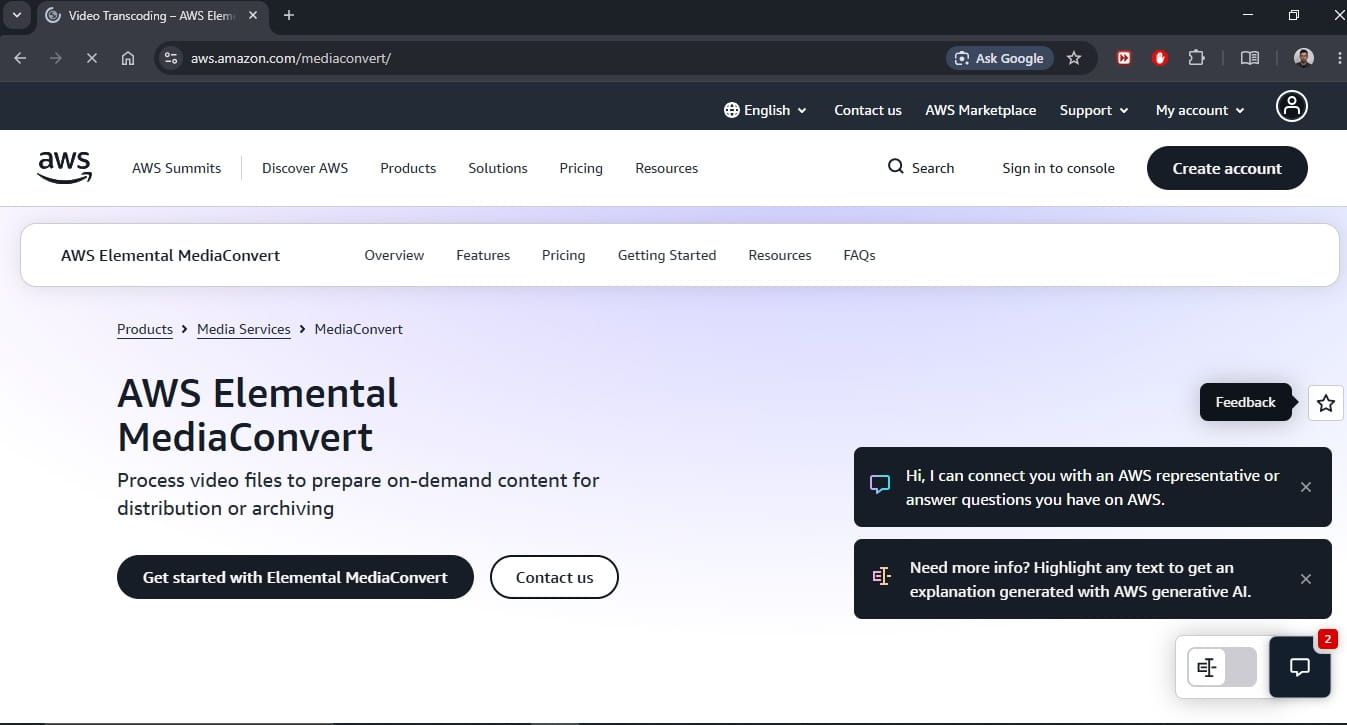Open the chat bubble button with badge

pyautogui.click(x=1300, y=667)
